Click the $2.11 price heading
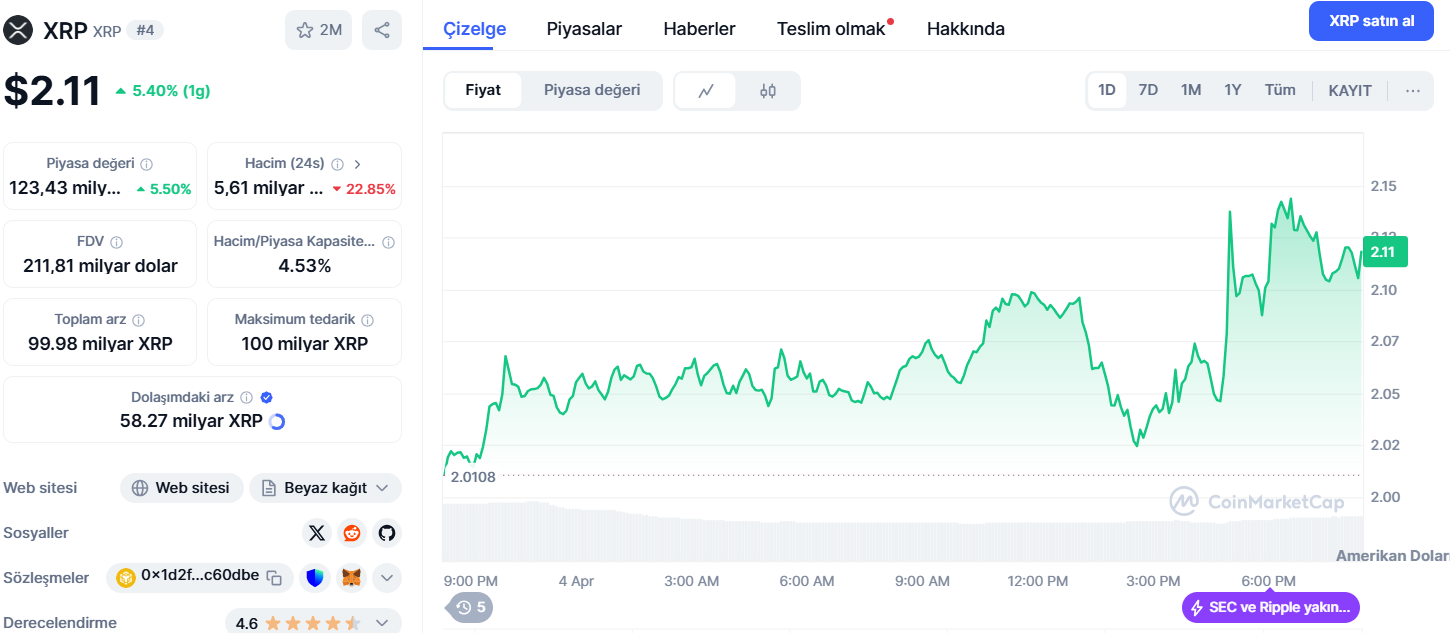Viewport: 1450px width, 633px height. 52,91
